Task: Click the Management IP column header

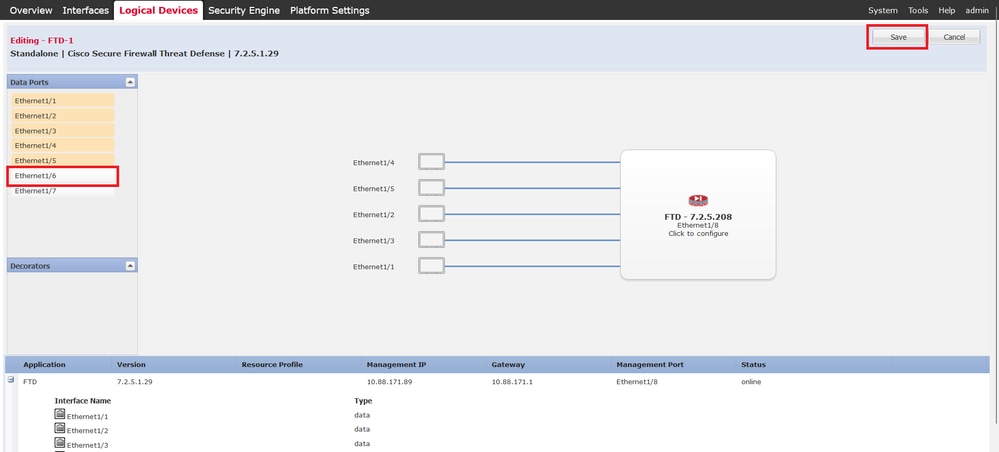Action: 396,365
